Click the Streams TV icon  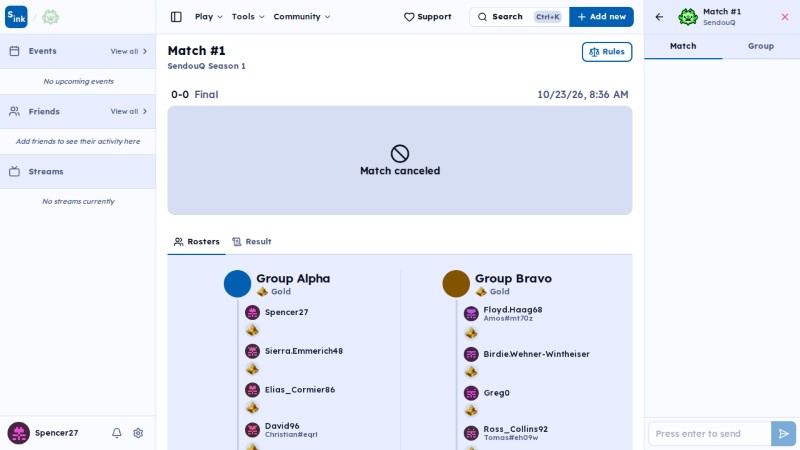tap(14, 171)
